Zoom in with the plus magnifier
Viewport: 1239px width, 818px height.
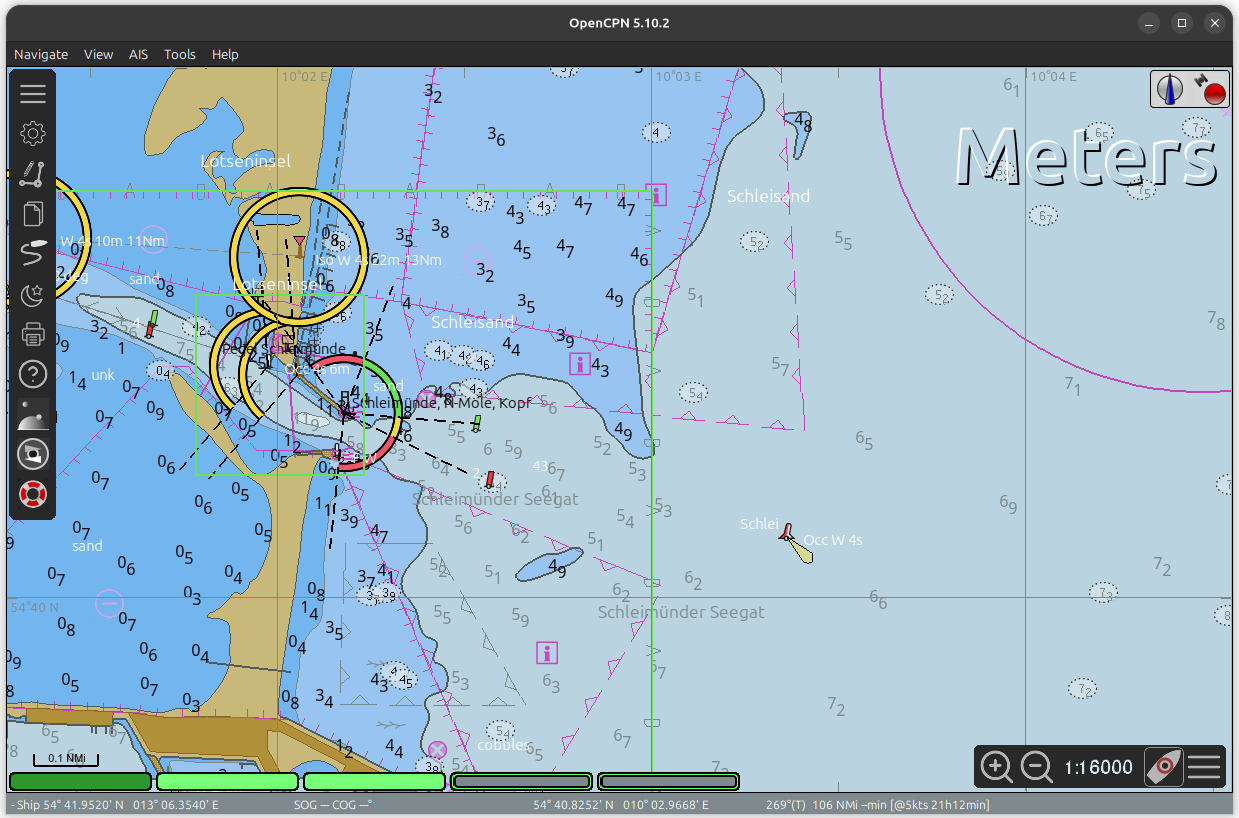[996, 767]
